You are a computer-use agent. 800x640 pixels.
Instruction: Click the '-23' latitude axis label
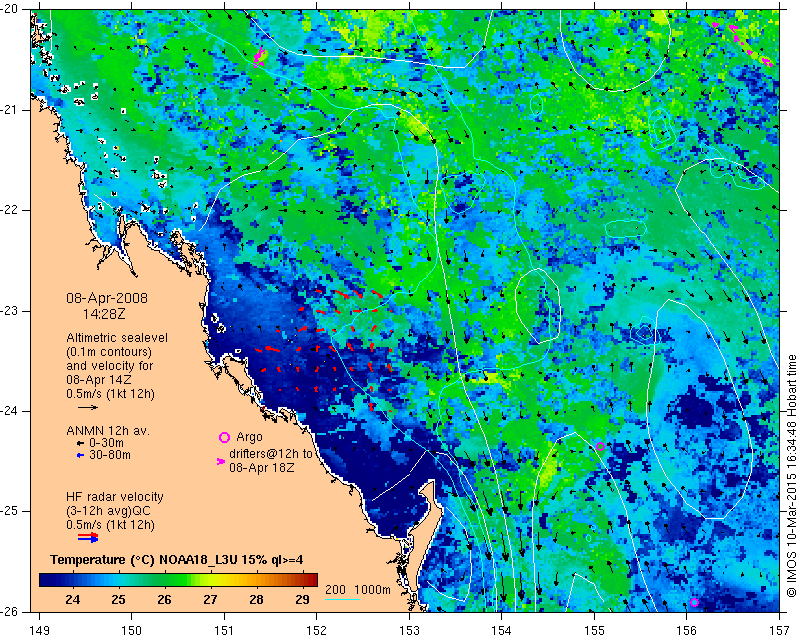click(9, 310)
